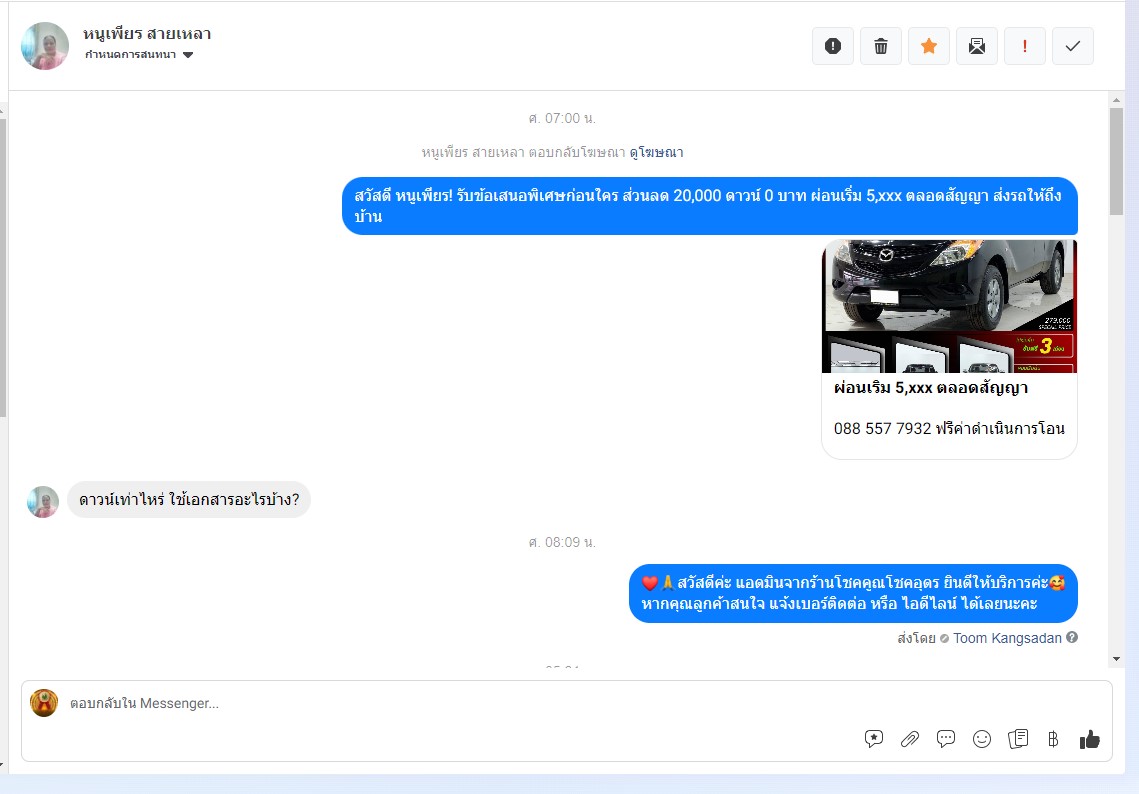Viewport: 1139px width, 794px height.
Task: Open the Mazda truck ad image
Action: (949, 306)
